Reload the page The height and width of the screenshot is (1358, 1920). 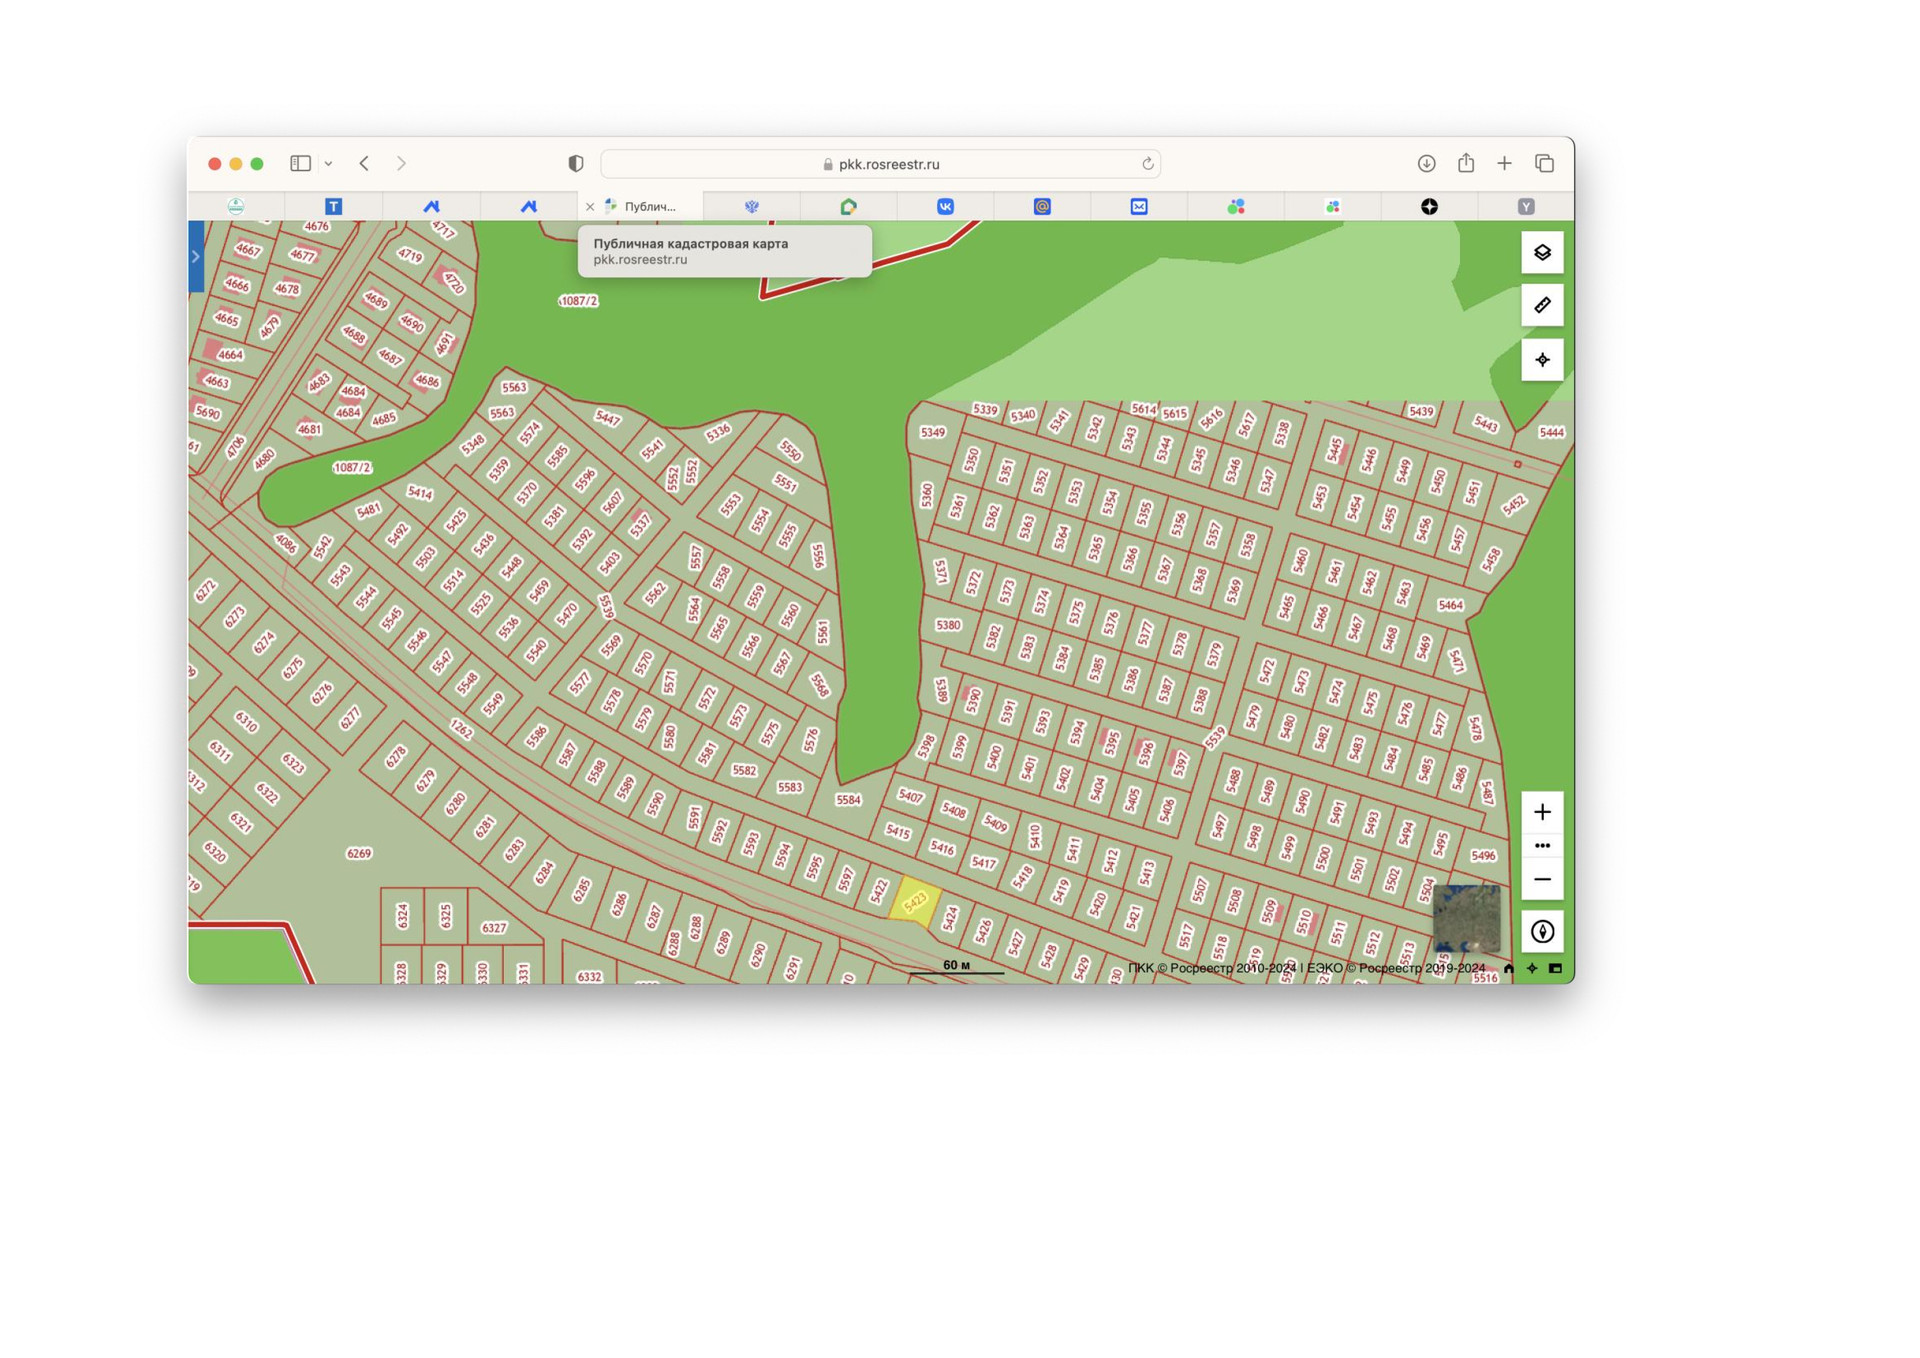(x=1148, y=164)
